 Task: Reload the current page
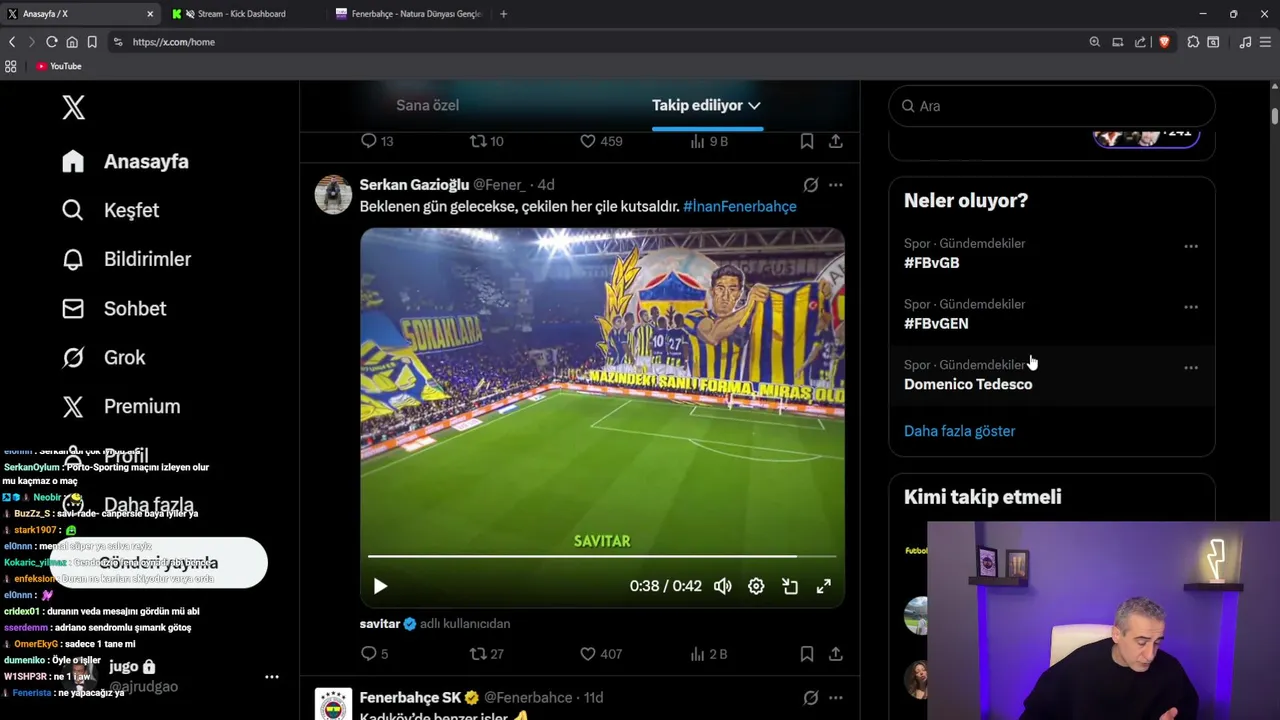tap(52, 42)
